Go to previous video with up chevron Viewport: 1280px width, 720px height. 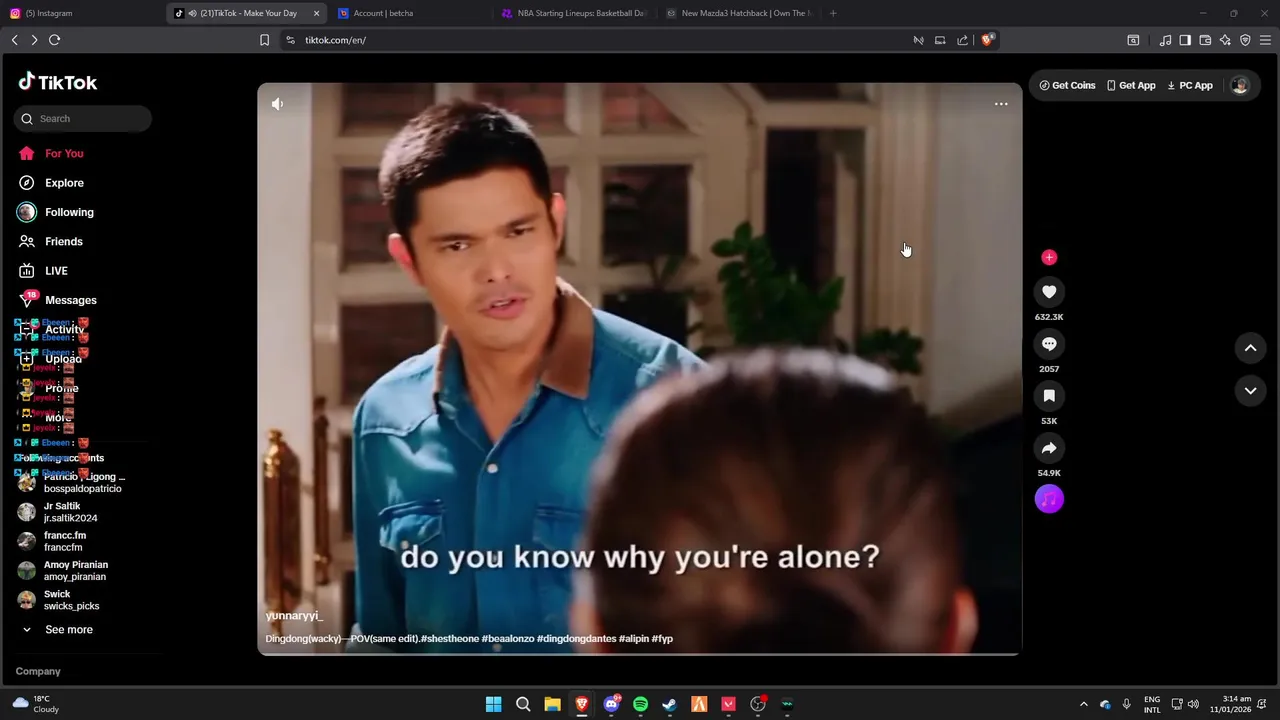pyautogui.click(x=1250, y=348)
